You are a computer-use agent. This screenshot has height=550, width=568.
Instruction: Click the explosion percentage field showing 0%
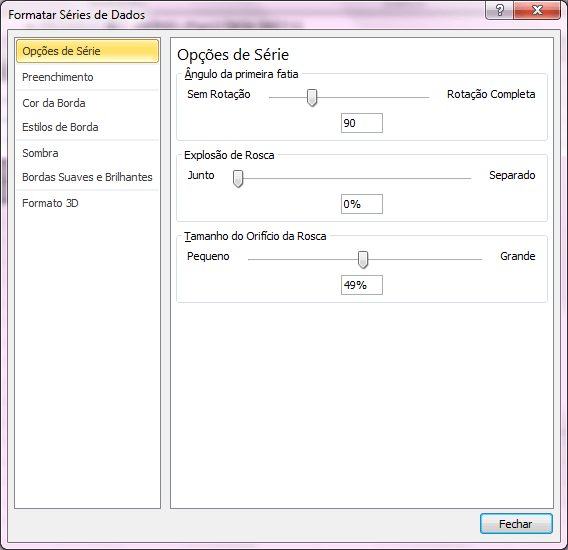click(x=362, y=204)
